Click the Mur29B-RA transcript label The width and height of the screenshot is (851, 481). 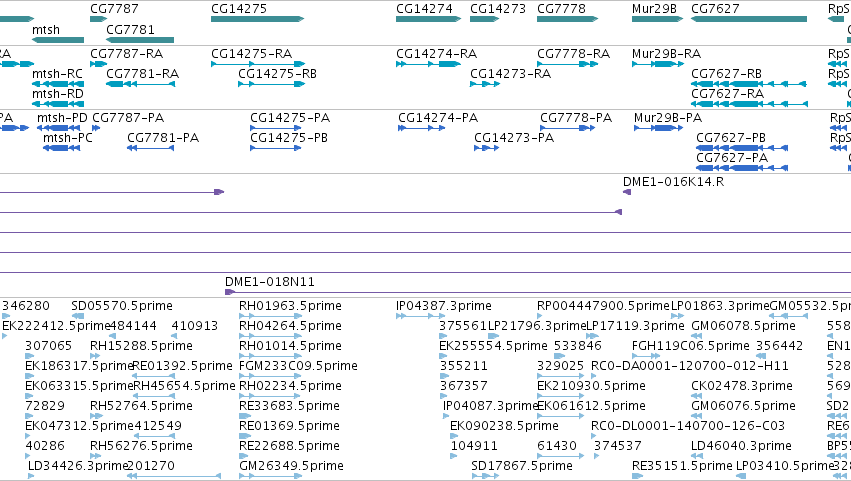(666, 54)
